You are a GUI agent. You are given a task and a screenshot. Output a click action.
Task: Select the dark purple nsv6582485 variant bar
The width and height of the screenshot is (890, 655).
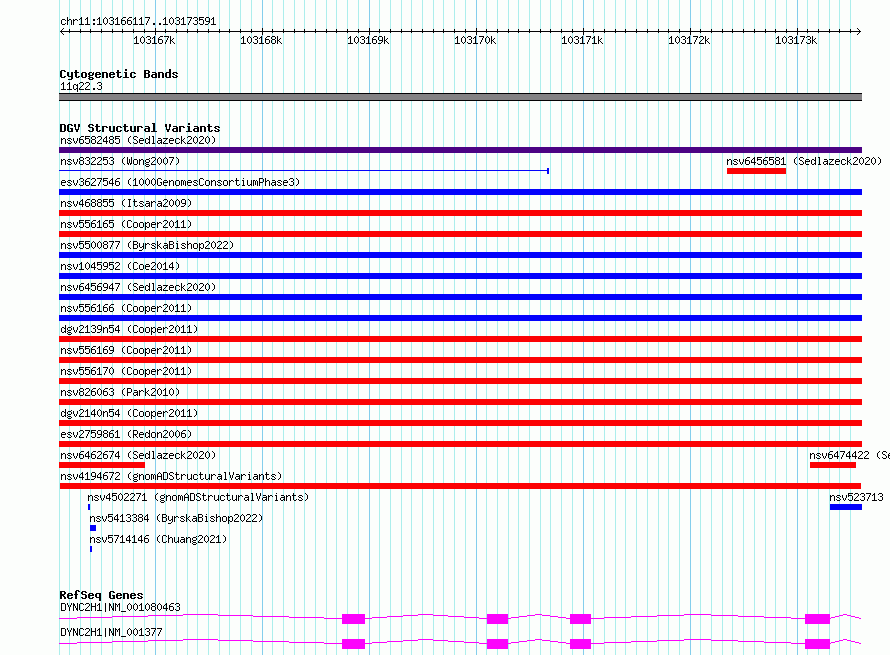coord(460,150)
